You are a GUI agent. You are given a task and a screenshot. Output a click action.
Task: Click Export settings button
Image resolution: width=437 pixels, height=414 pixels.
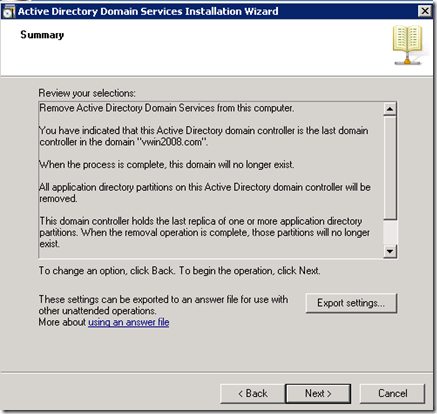(x=351, y=303)
